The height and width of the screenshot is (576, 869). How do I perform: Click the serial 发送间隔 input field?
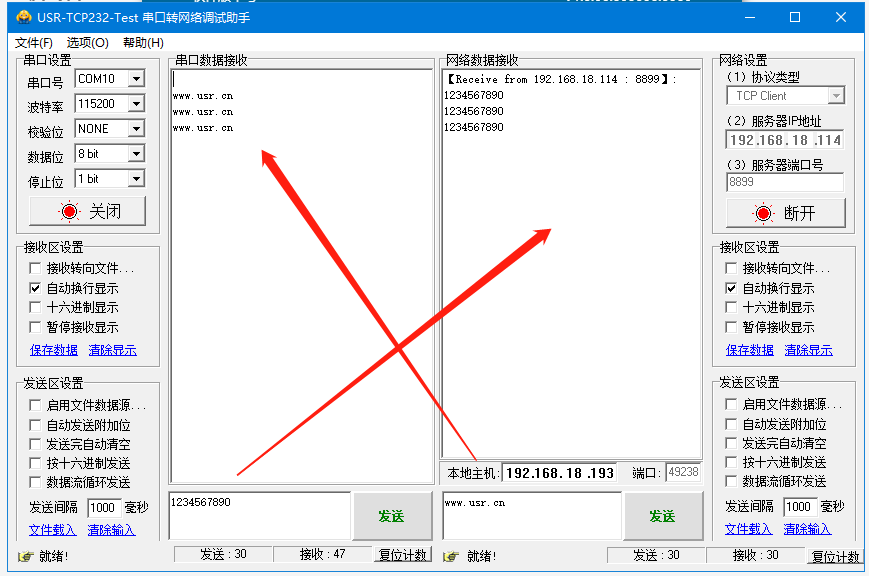[104, 507]
